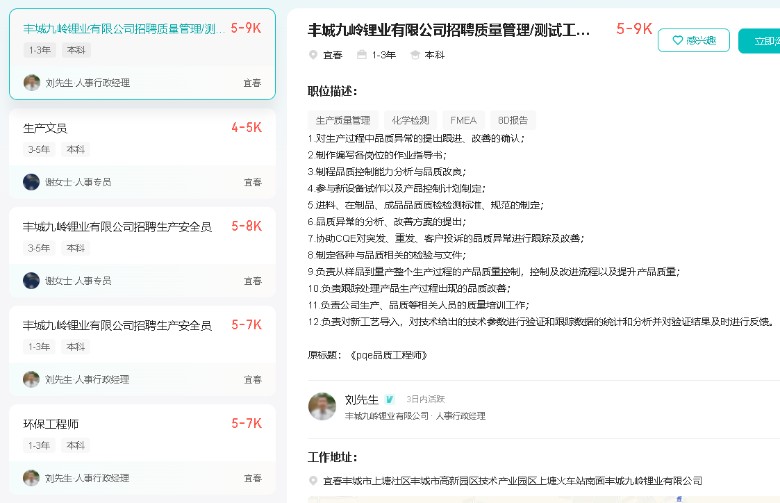Click the education cap icon beside 本科
780x503 pixels.
[415, 55]
